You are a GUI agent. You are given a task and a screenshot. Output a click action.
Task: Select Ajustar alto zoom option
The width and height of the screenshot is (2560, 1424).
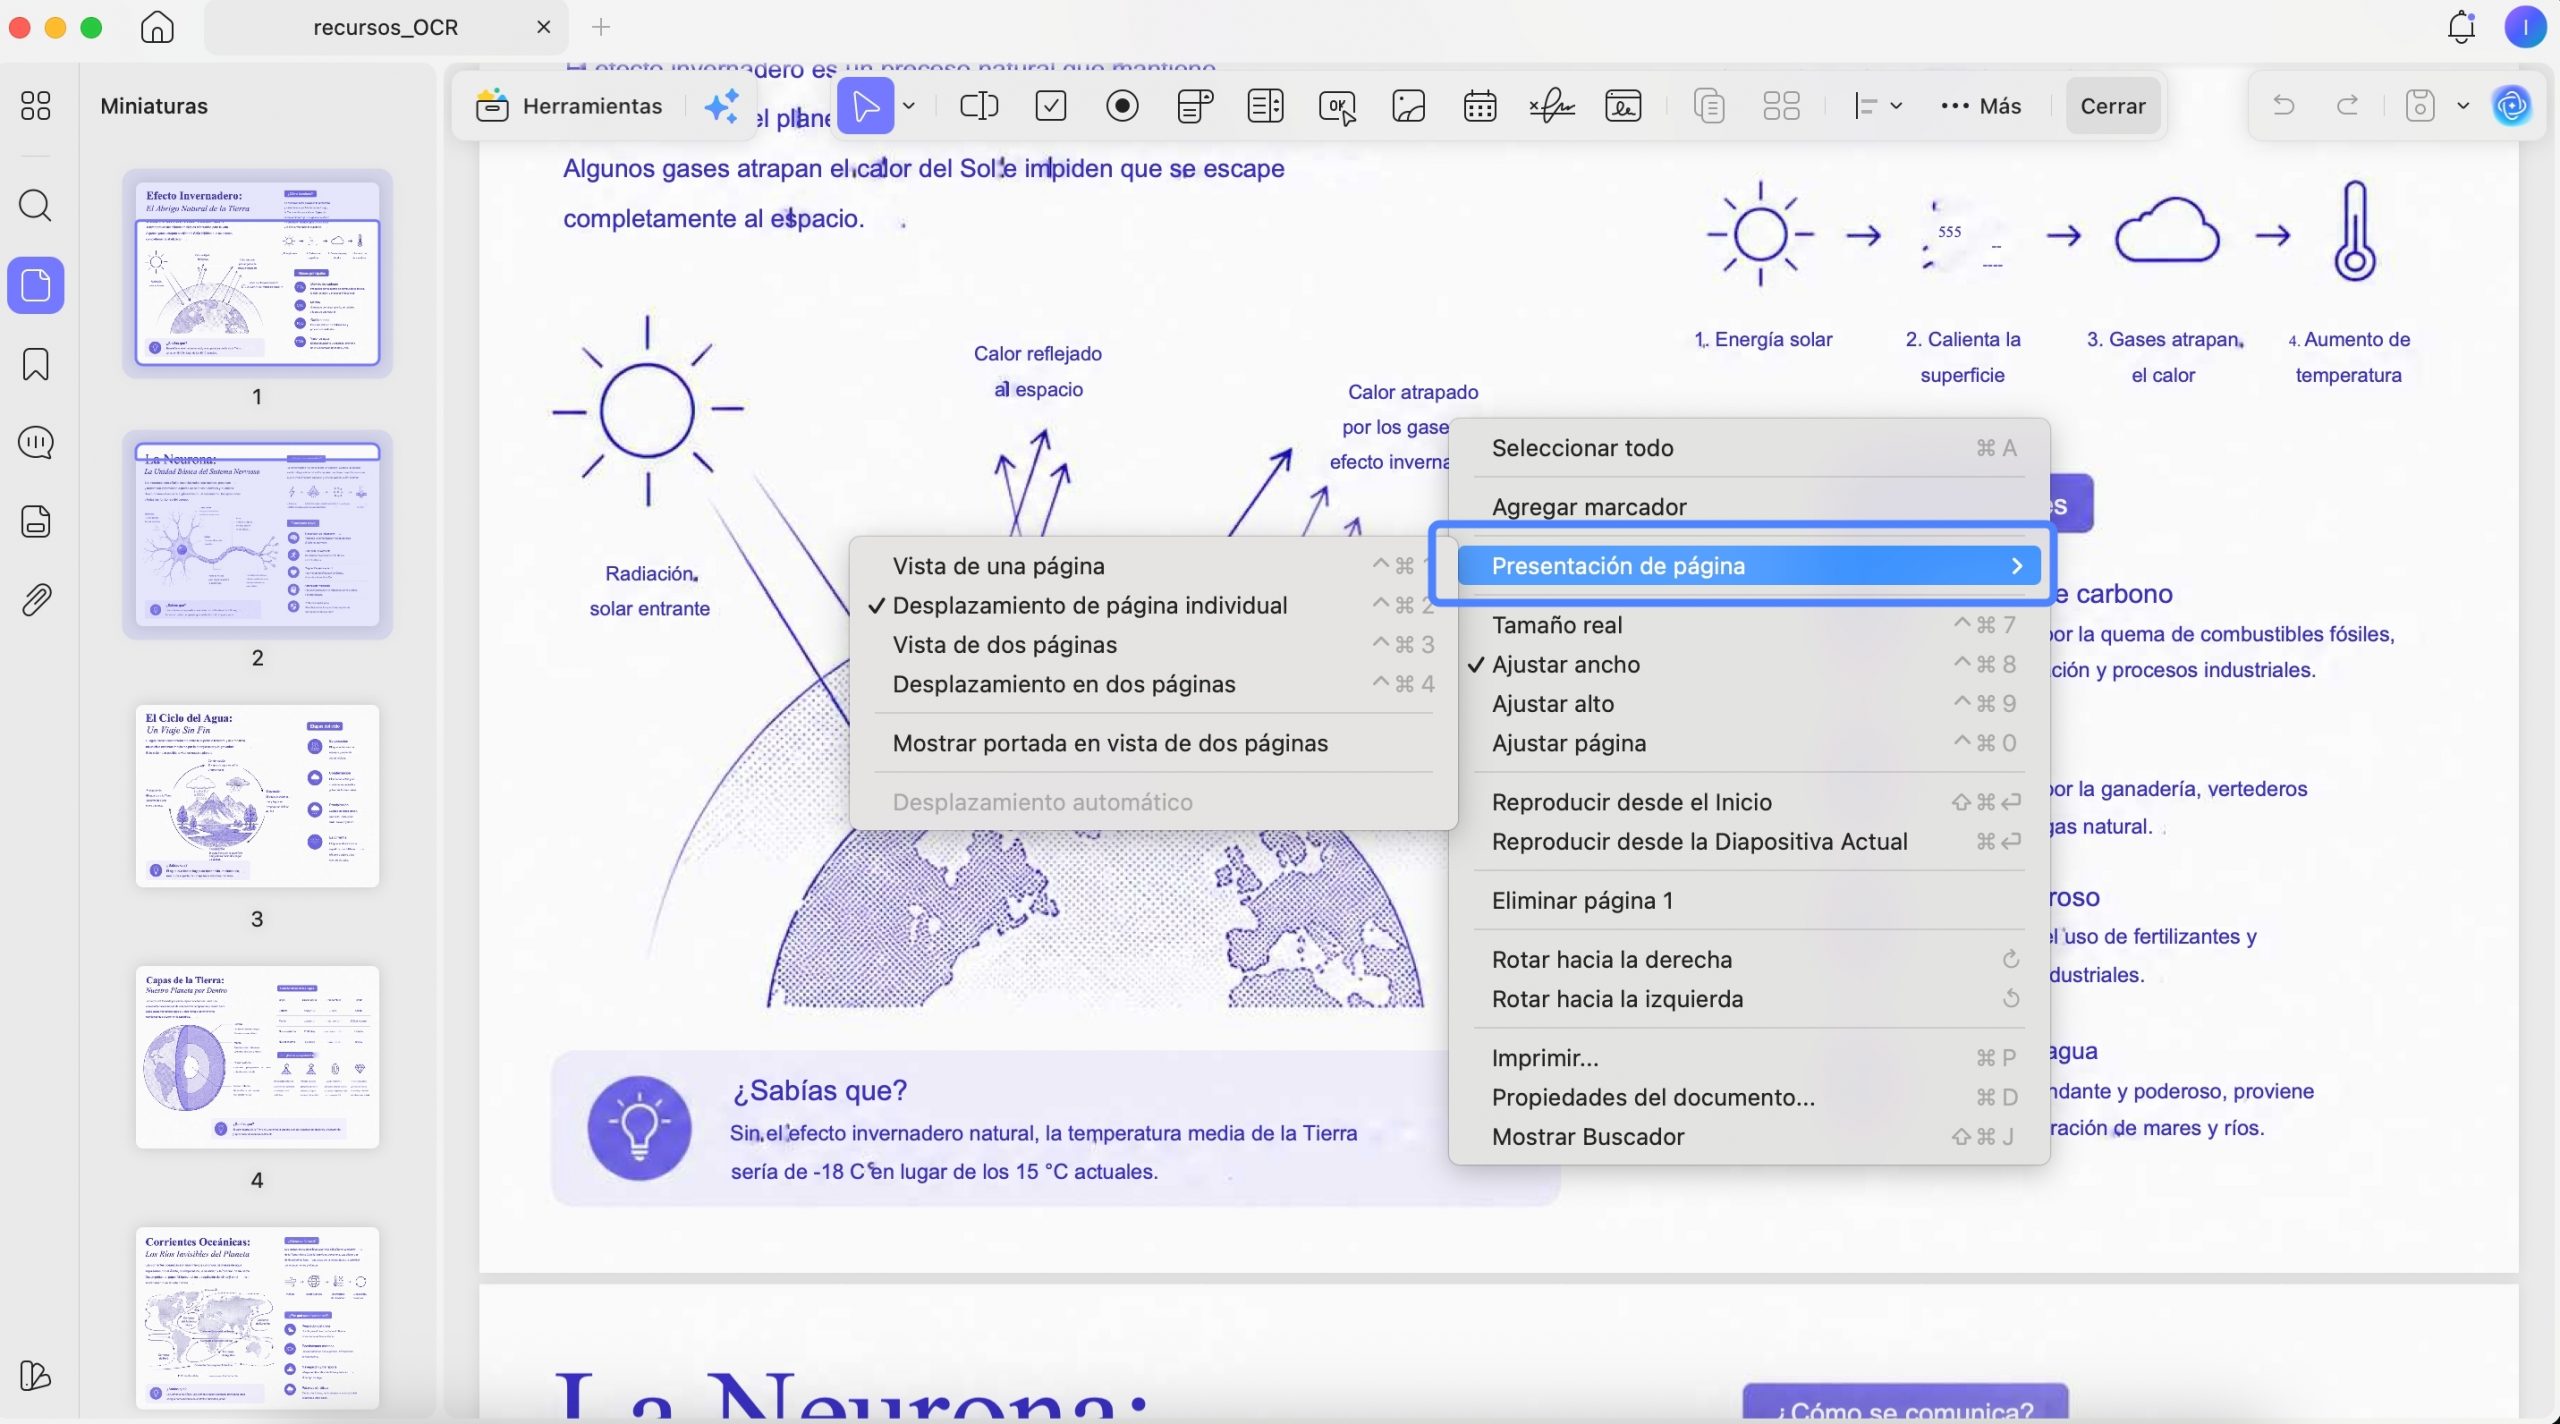pyautogui.click(x=1748, y=704)
